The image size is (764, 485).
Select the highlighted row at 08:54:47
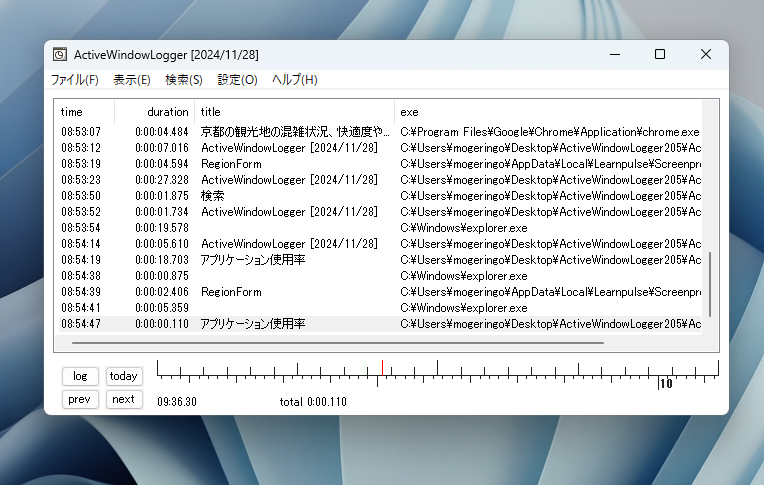[380, 324]
